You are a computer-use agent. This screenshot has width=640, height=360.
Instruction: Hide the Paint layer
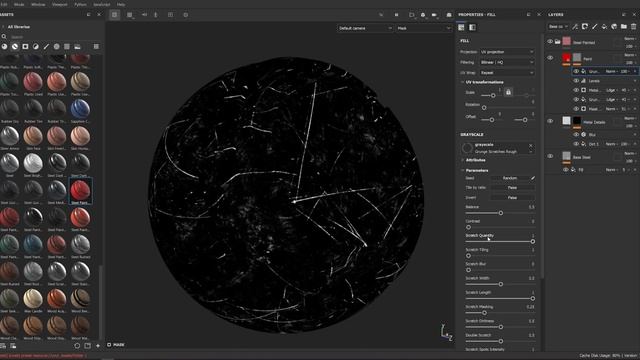pos(550,58)
